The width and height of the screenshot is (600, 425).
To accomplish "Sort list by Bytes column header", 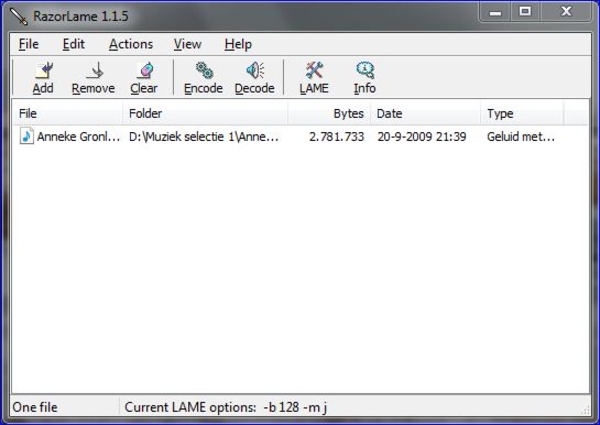I will pyautogui.click(x=329, y=113).
